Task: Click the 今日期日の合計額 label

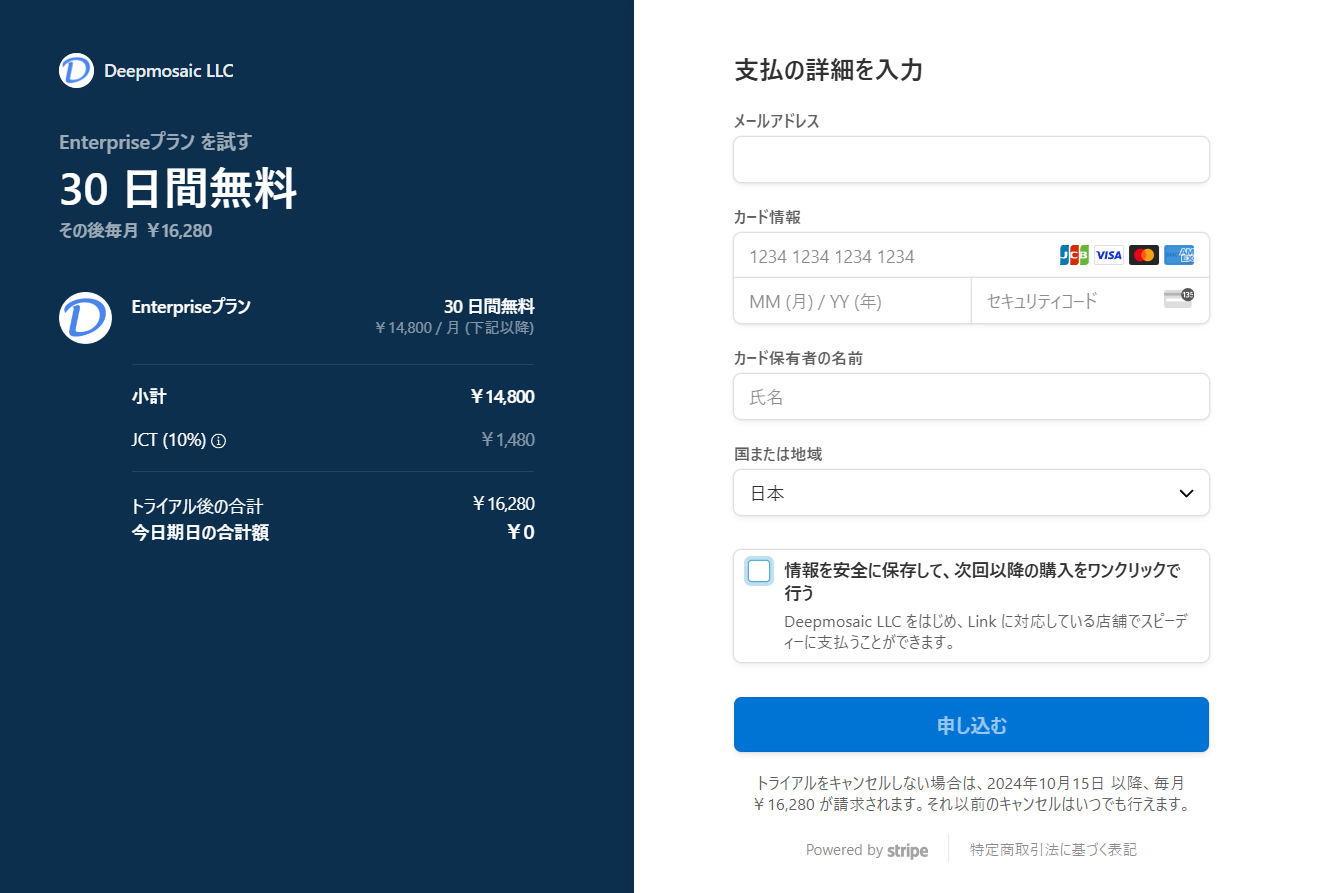Action: (x=200, y=533)
